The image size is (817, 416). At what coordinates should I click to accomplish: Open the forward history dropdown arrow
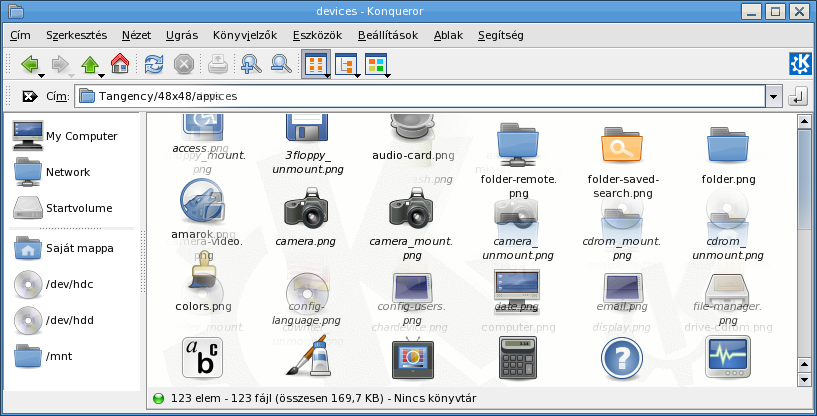(71, 76)
